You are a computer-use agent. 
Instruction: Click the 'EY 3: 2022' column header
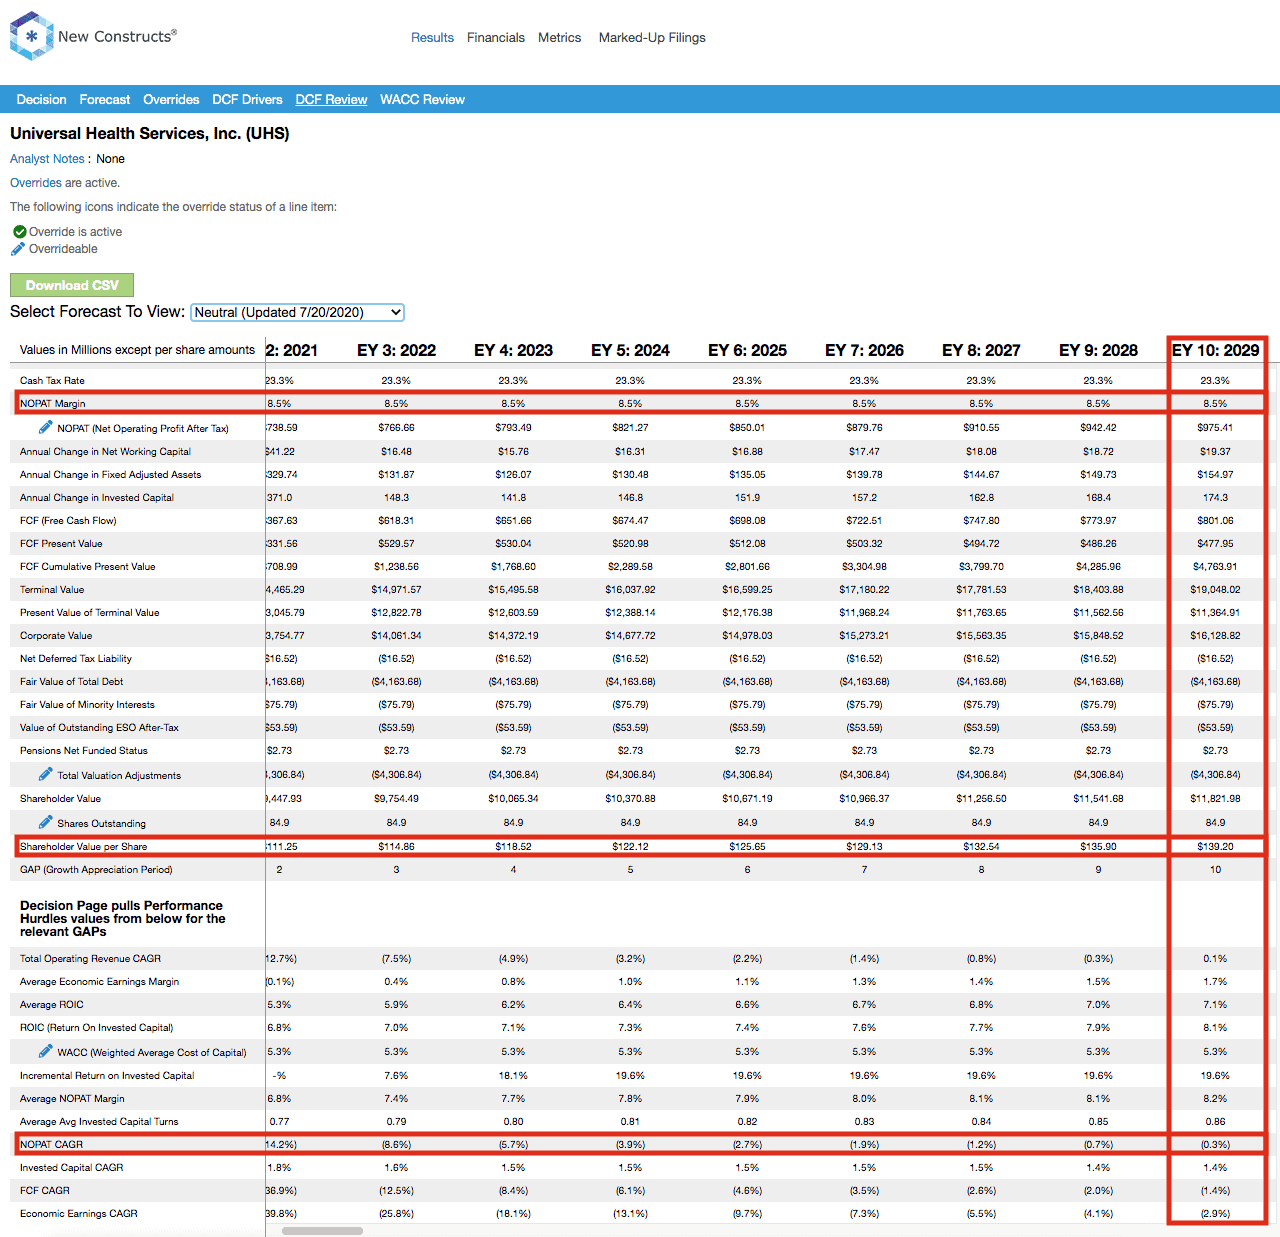pos(397,350)
